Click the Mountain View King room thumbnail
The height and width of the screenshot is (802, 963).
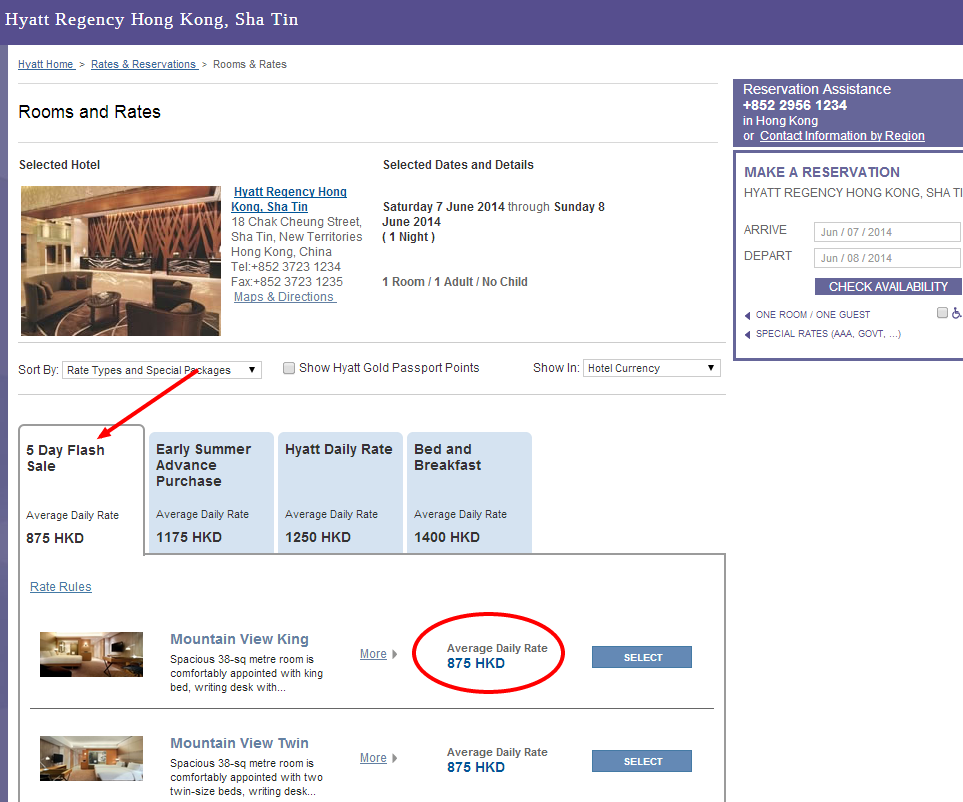coord(92,655)
